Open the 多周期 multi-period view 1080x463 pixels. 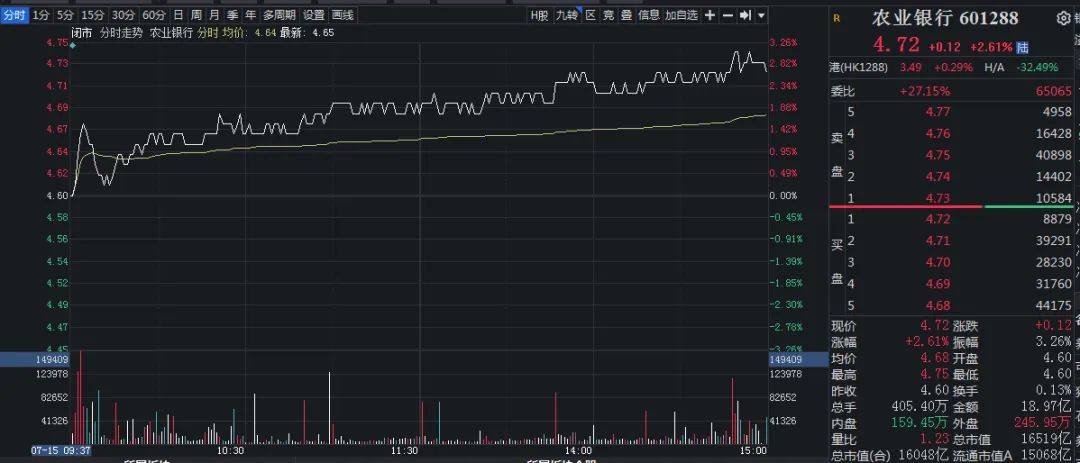click(279, 14)
